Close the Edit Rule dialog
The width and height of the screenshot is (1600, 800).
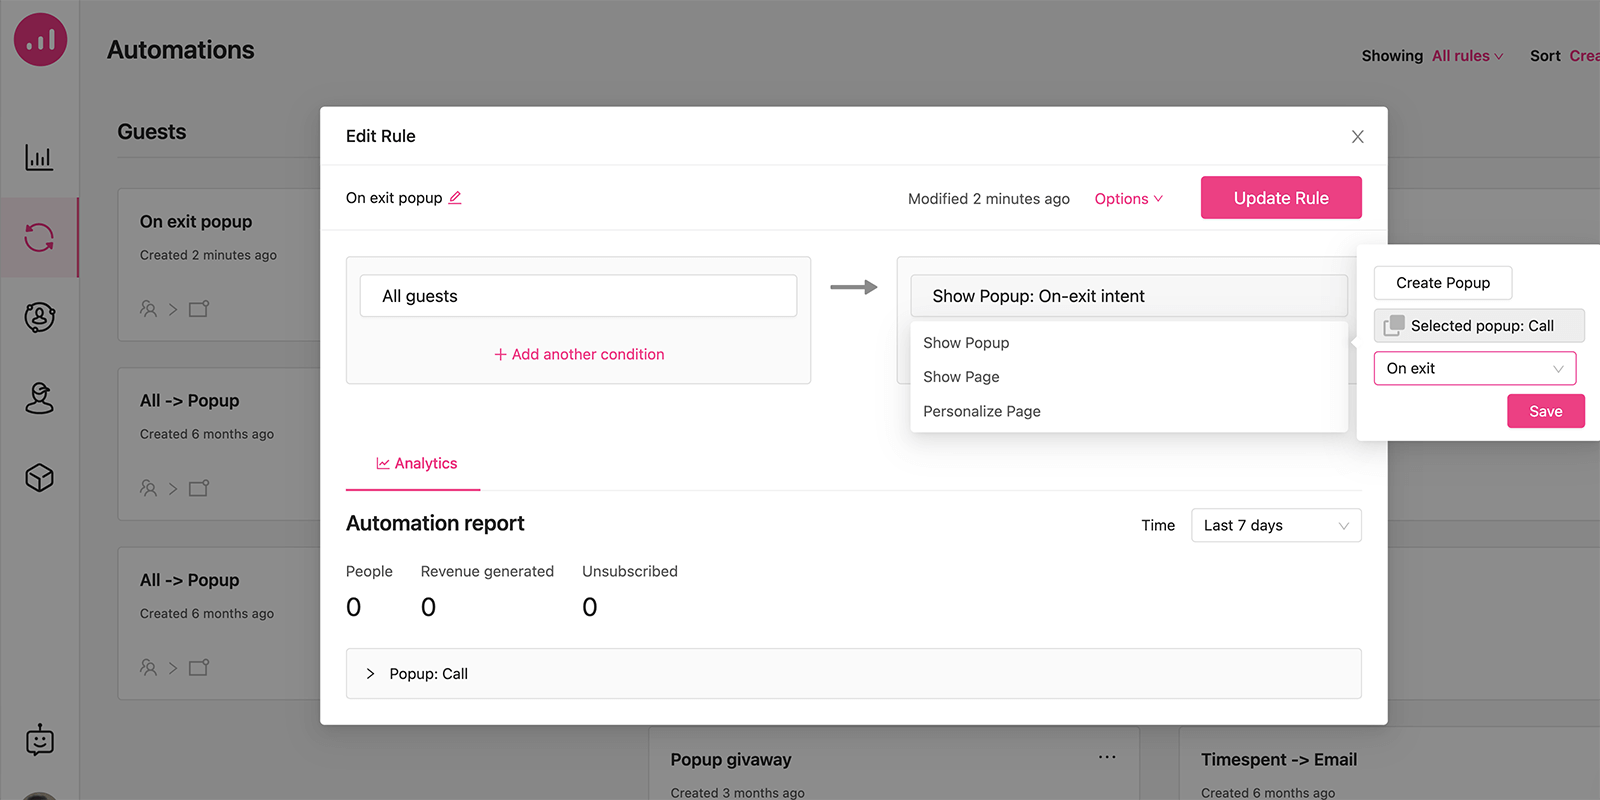[1357, 137]
